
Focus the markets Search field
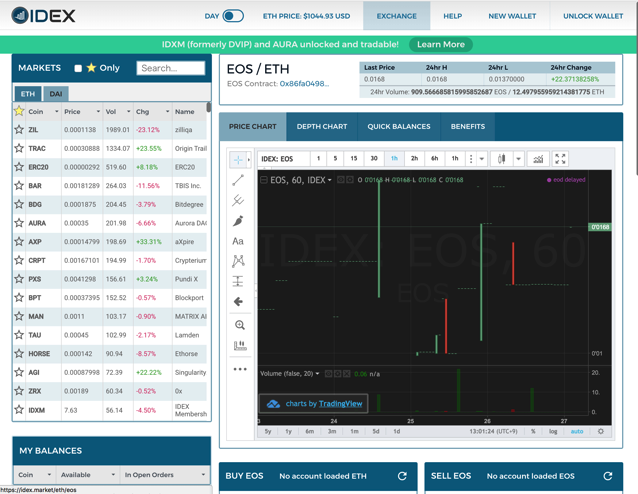pyautogui.click(x=171, y=68)
